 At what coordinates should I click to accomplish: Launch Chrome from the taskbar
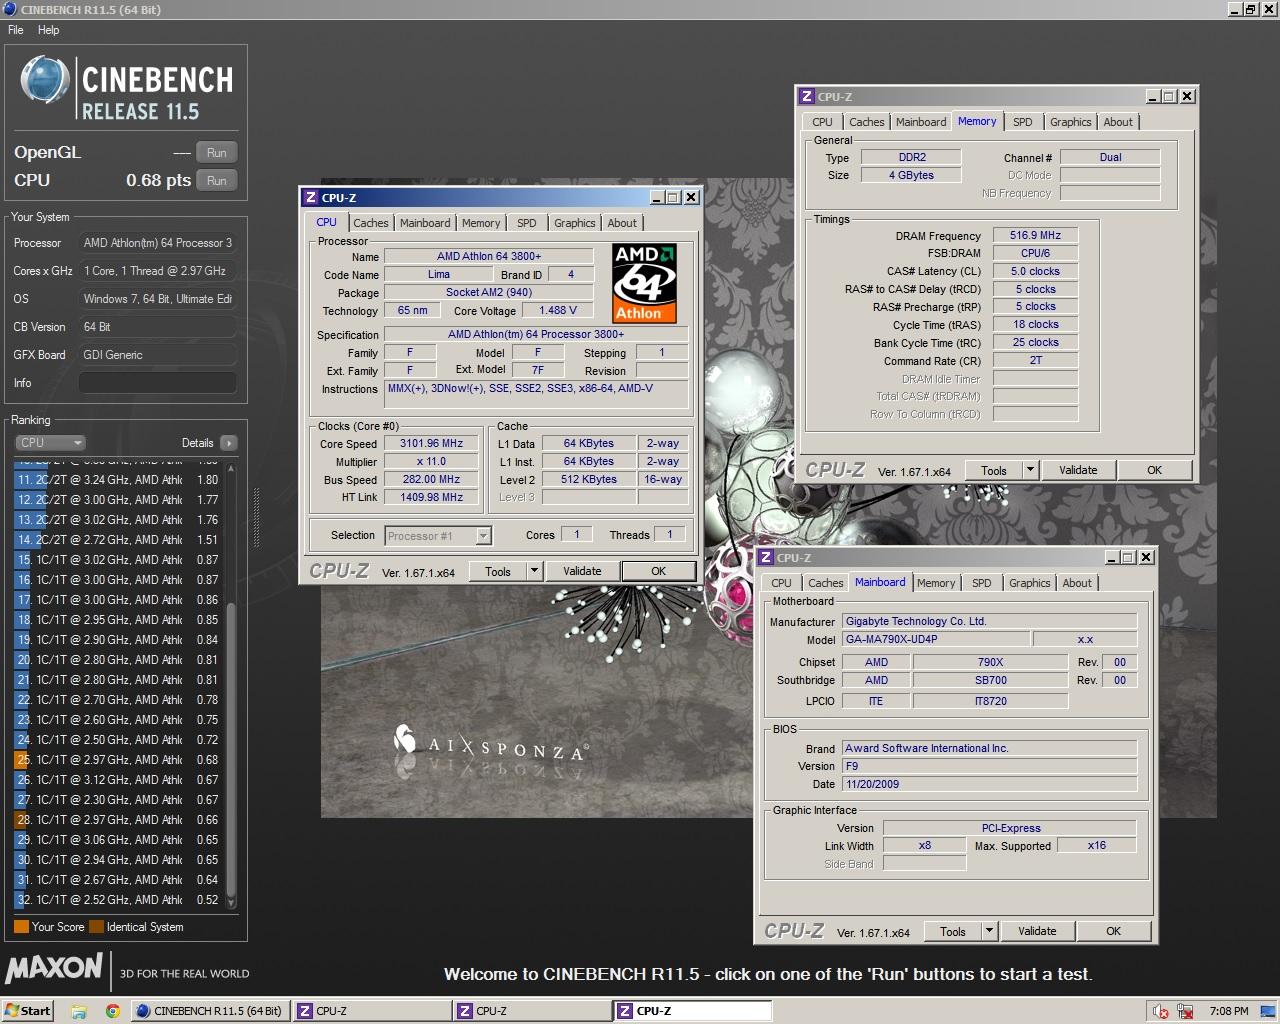[113, 1011]
